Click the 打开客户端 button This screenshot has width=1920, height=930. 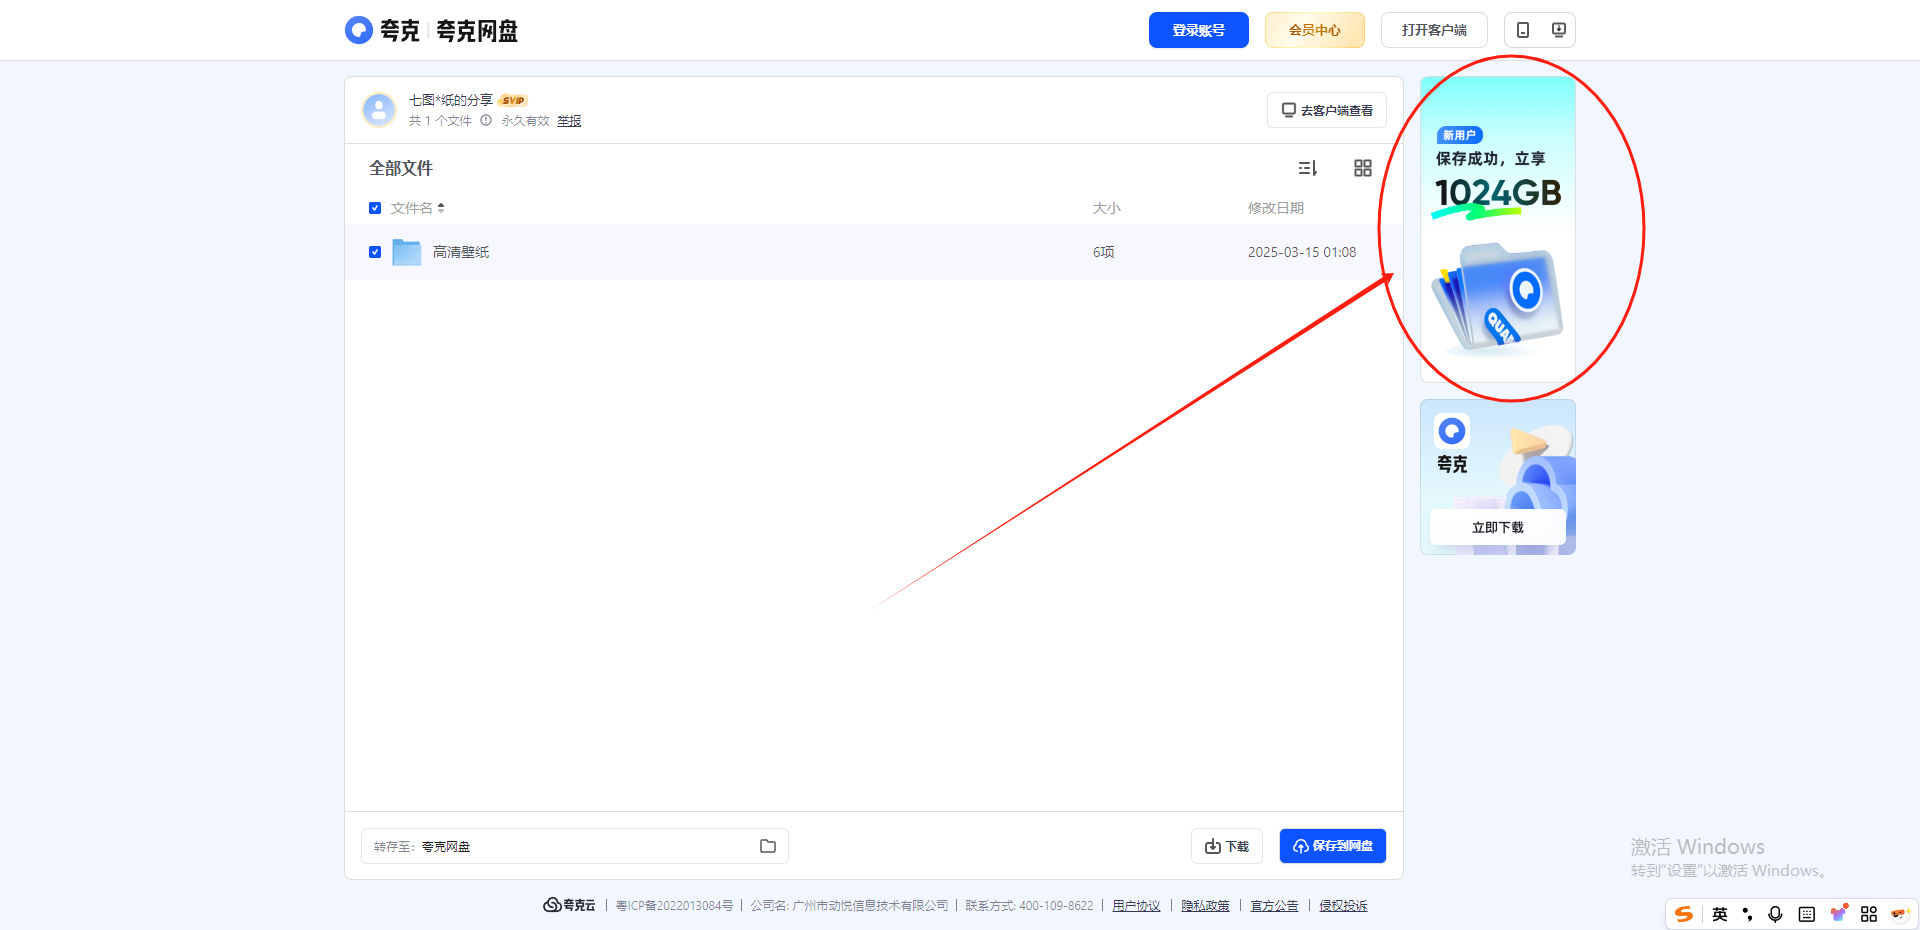[1434, 30]
